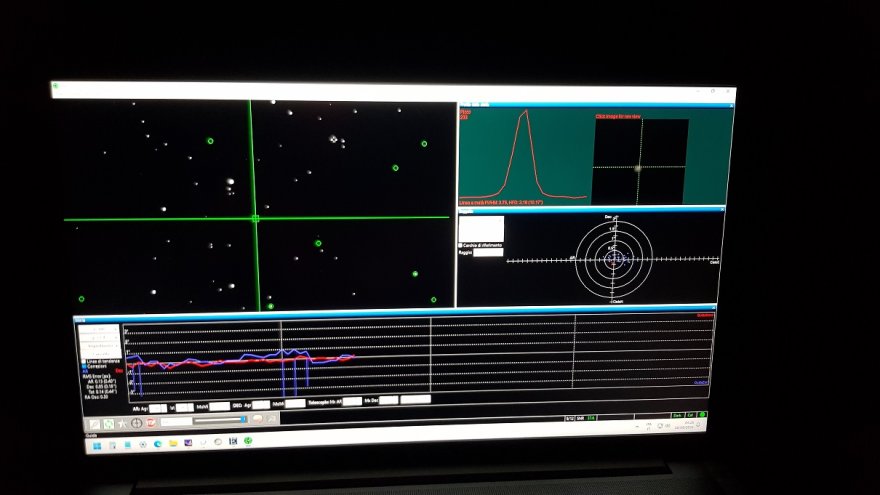This screenshot has width=880, height=495.
Task: Enable 'Cambio di riferimento' in target panel
Action: 461,244
